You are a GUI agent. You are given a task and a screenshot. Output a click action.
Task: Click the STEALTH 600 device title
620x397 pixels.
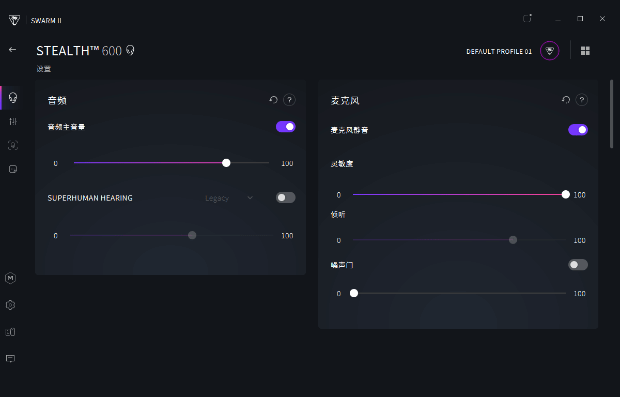tap(79, 51)
